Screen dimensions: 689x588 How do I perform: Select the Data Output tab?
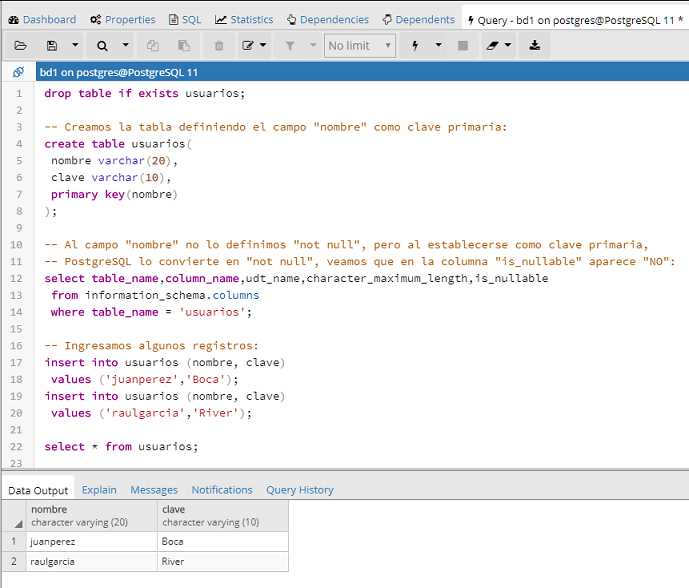(x=38, y=490)
